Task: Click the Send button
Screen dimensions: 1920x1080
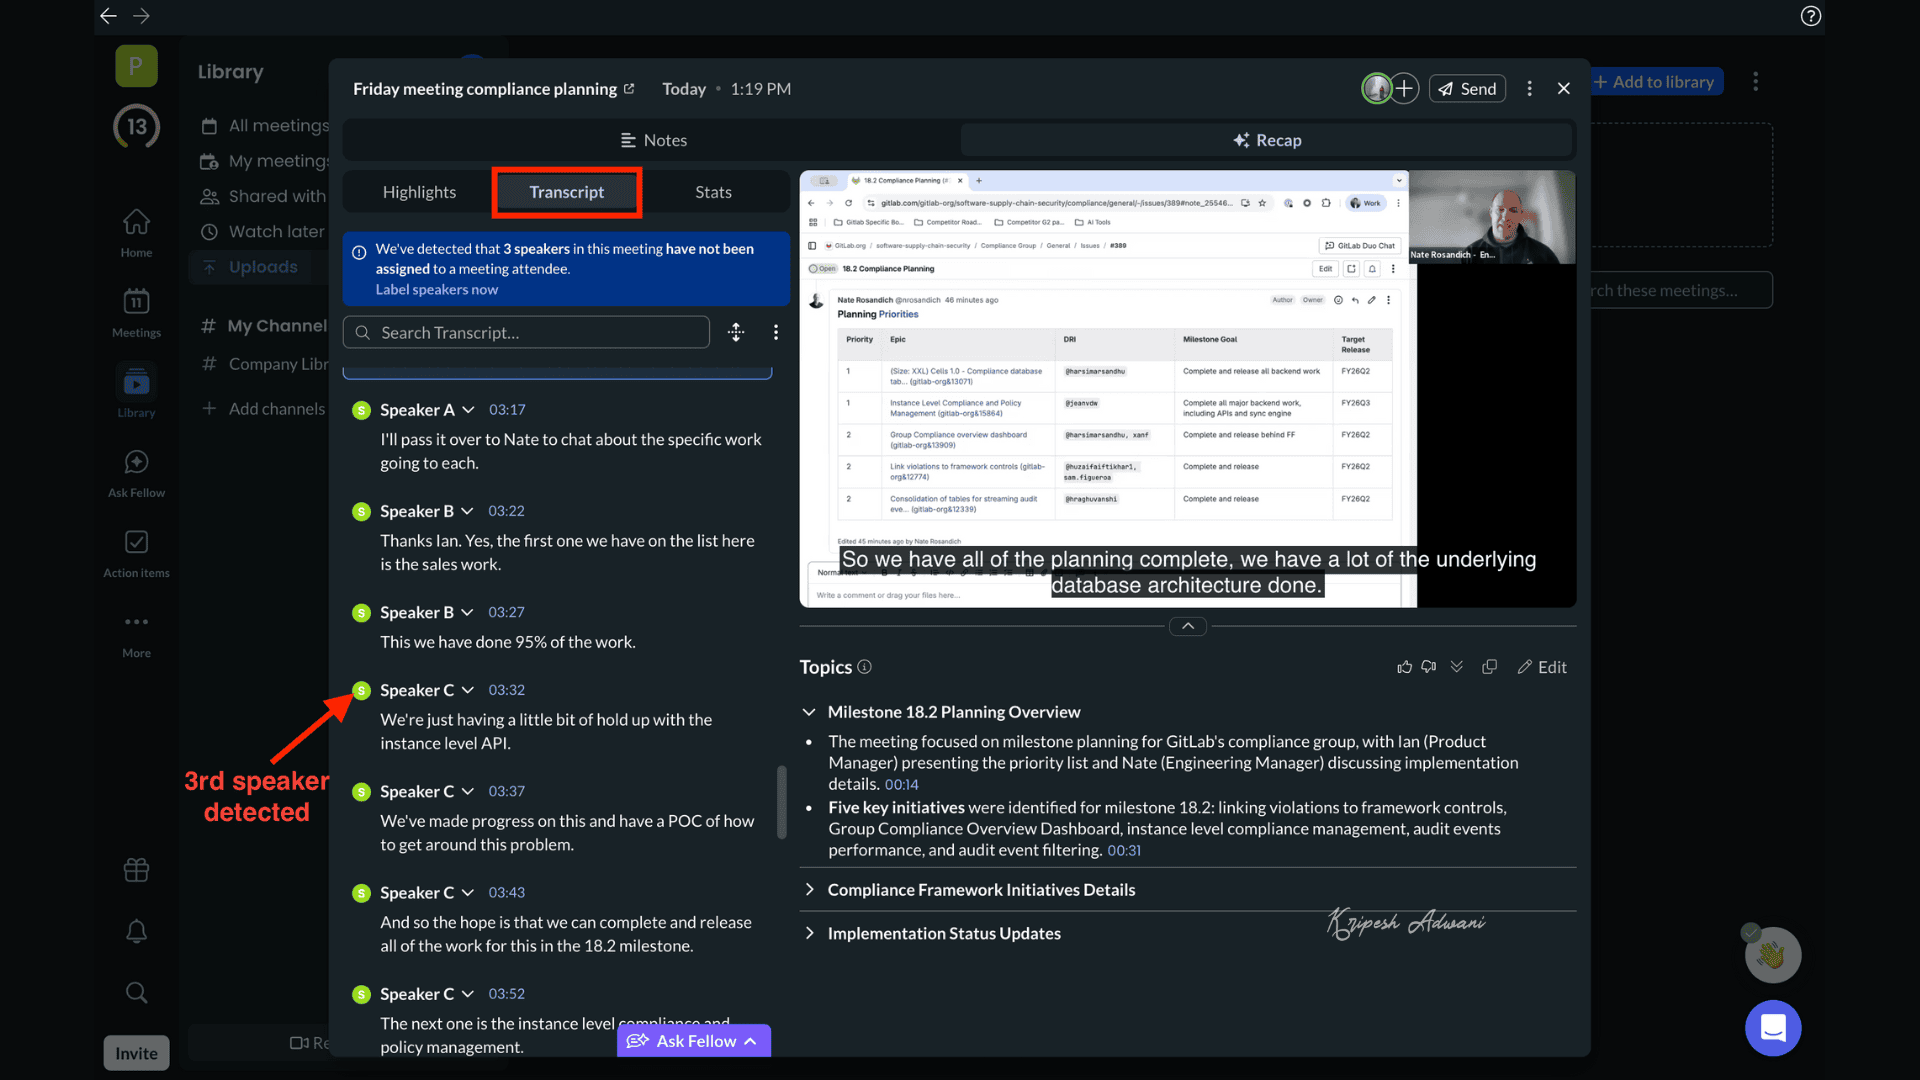Action: pos(1467,89)
